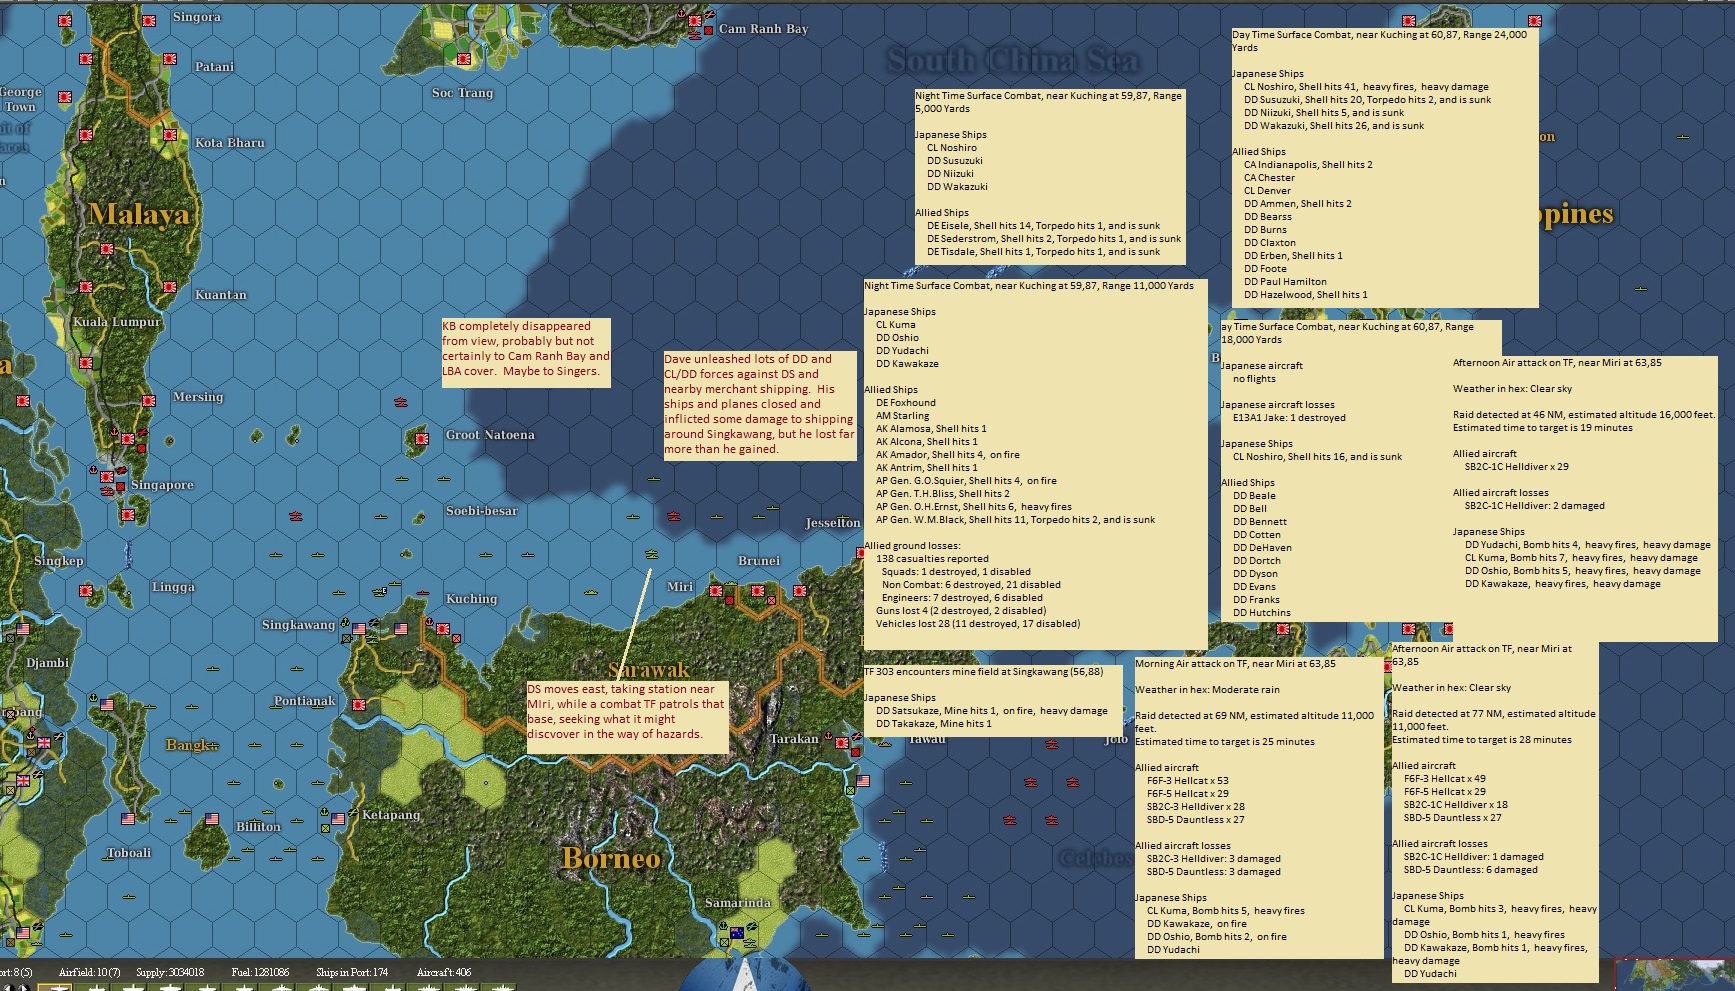
Task: Select the Groot Natoena island base flag
Action: 422,438
